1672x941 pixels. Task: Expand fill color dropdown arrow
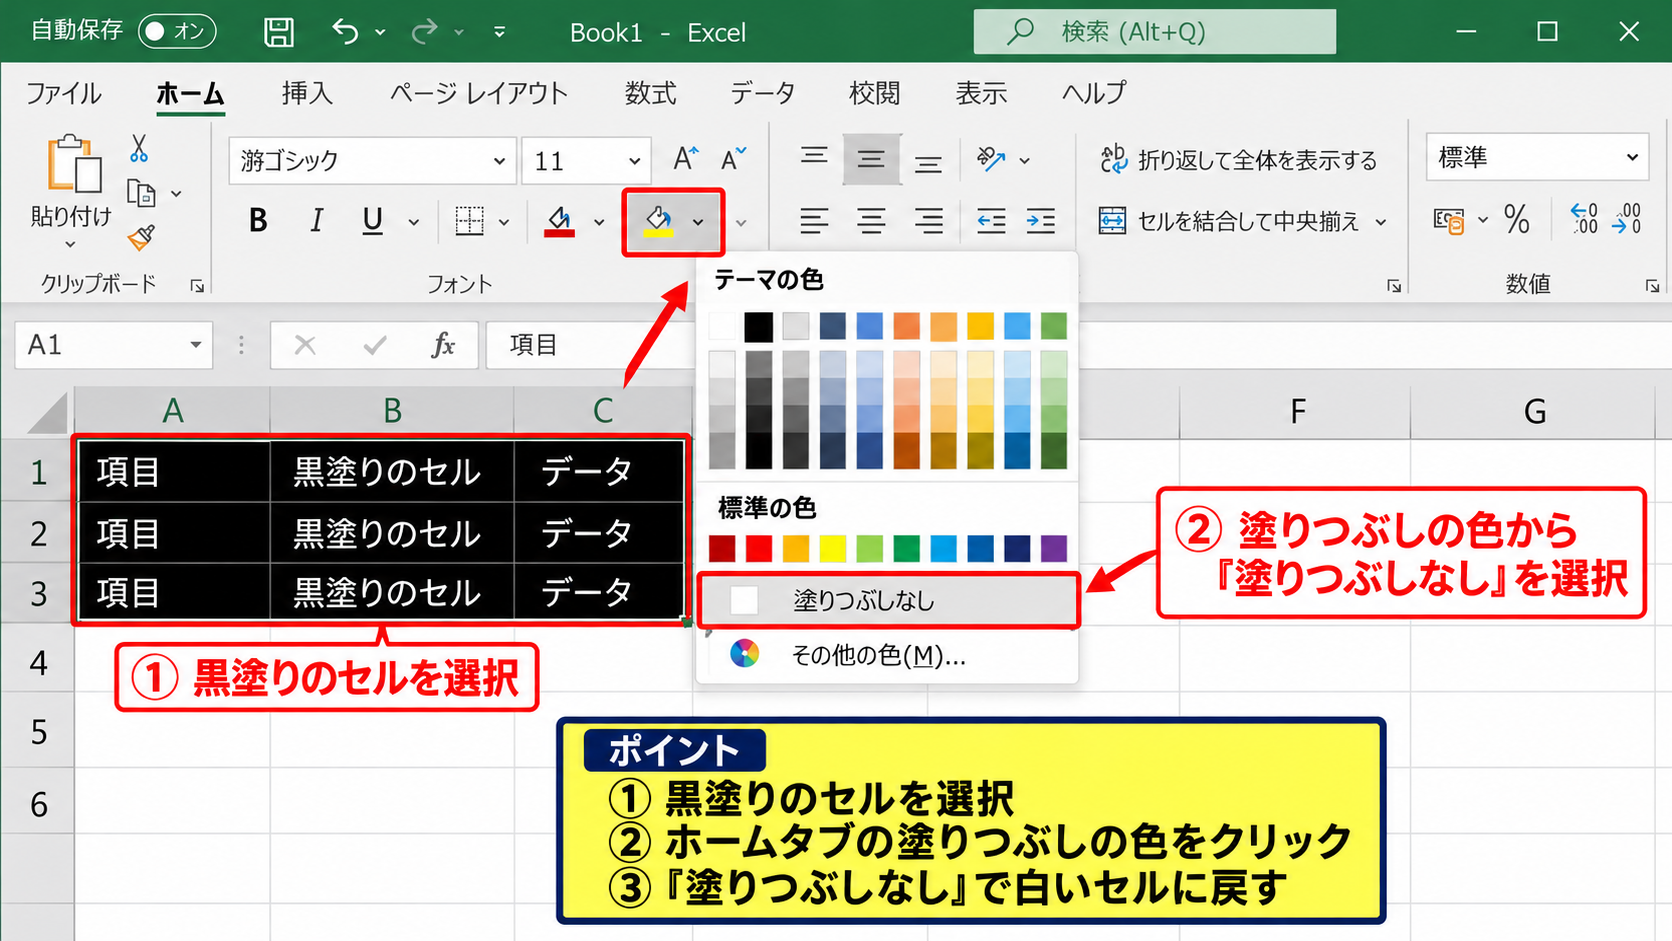(x=698, y=222)
